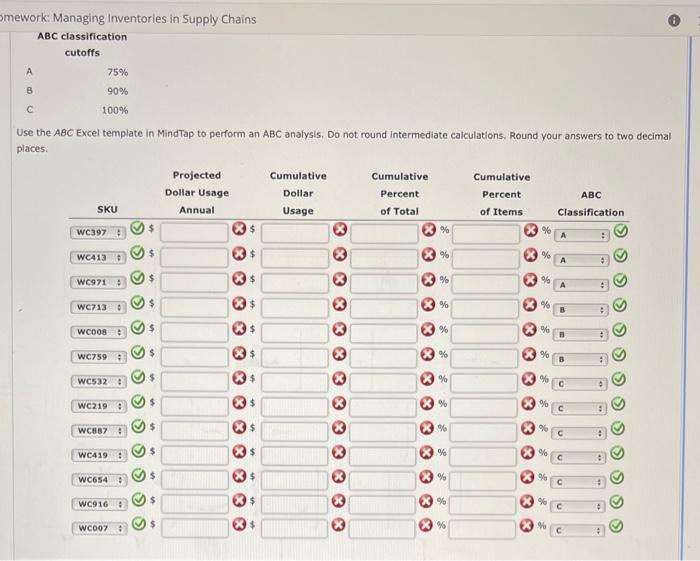Open ABC Classification dropdown for WC532 row
The height and width of the screenshot is (561, 700).
pos(580,384)
